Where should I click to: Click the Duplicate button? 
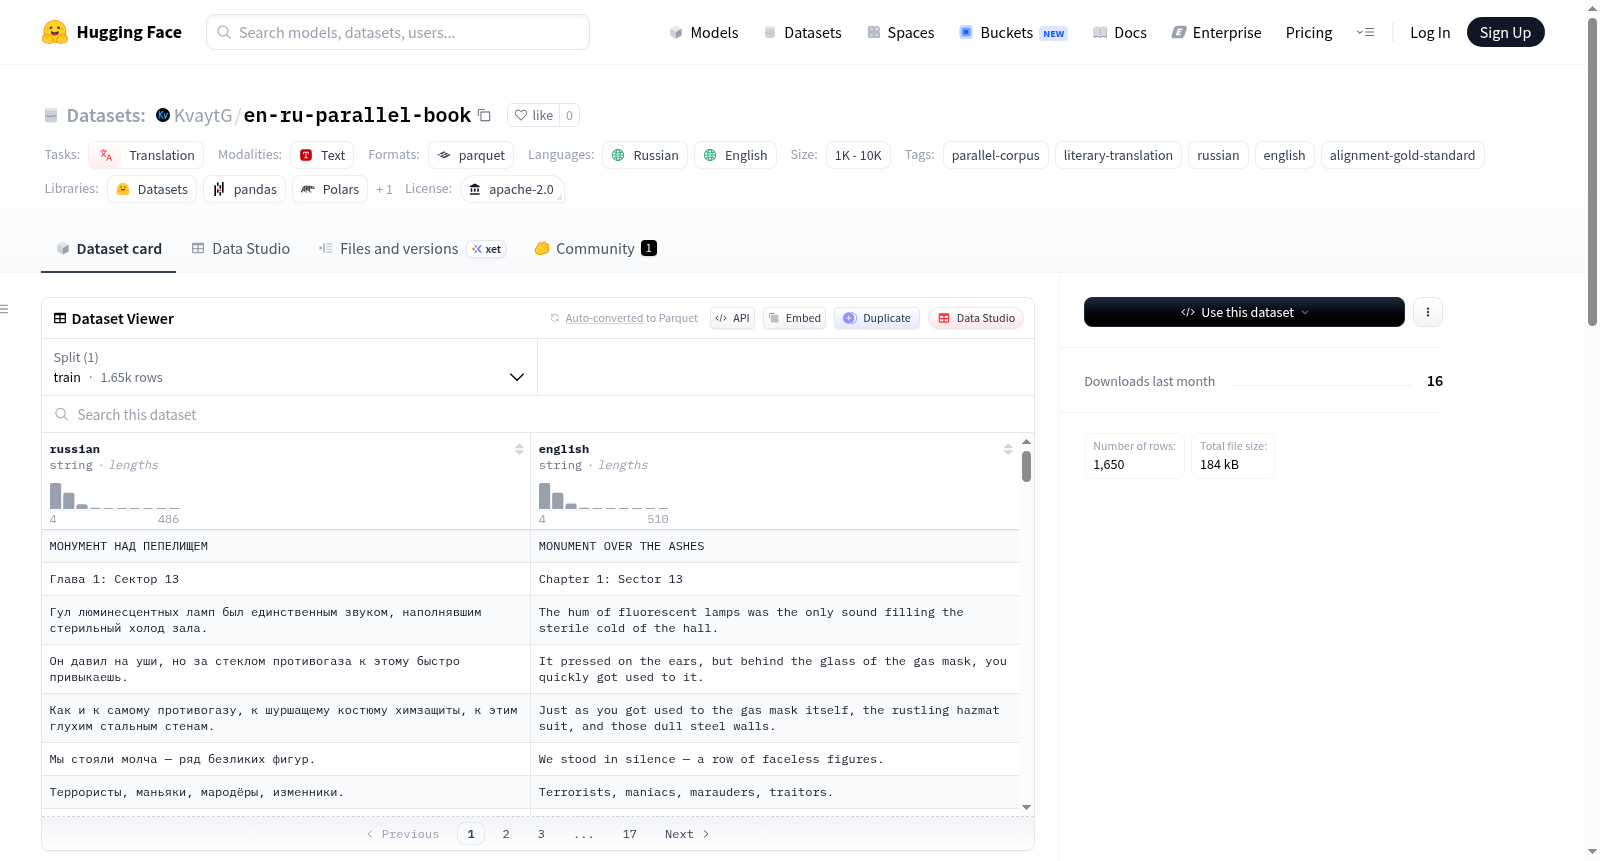click(x=877, y=318)
